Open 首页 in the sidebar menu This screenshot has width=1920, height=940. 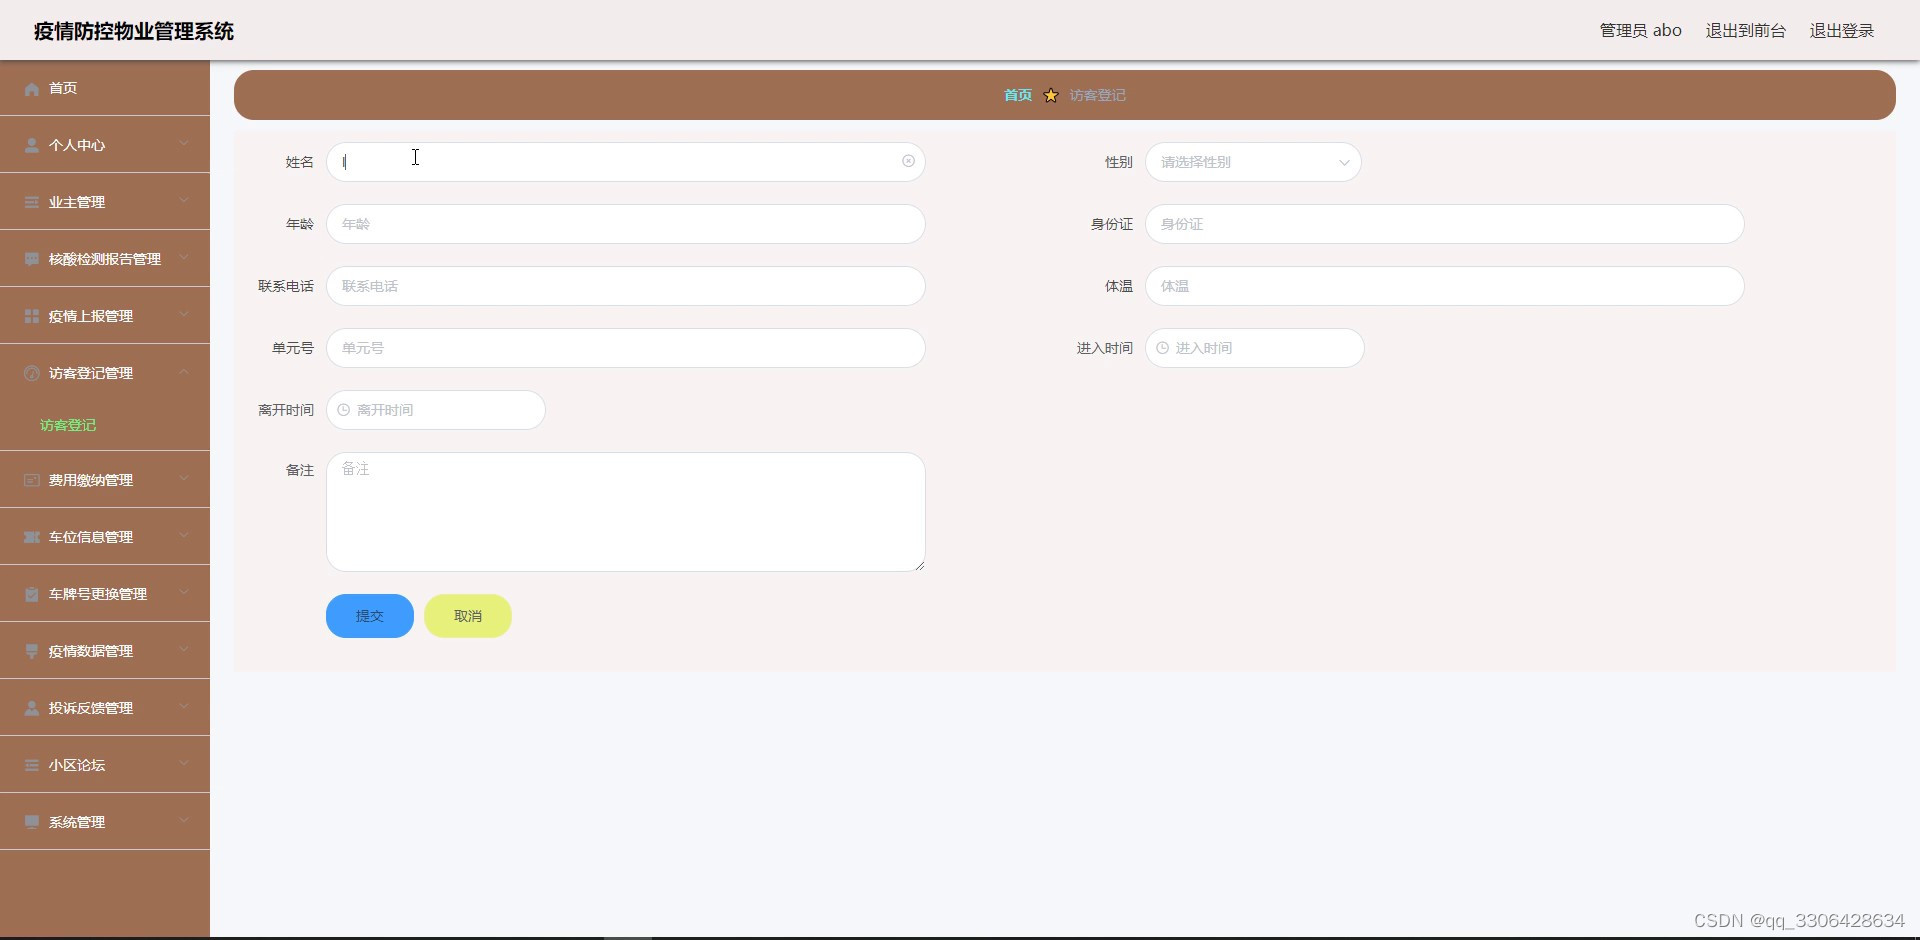pos(105,88)
